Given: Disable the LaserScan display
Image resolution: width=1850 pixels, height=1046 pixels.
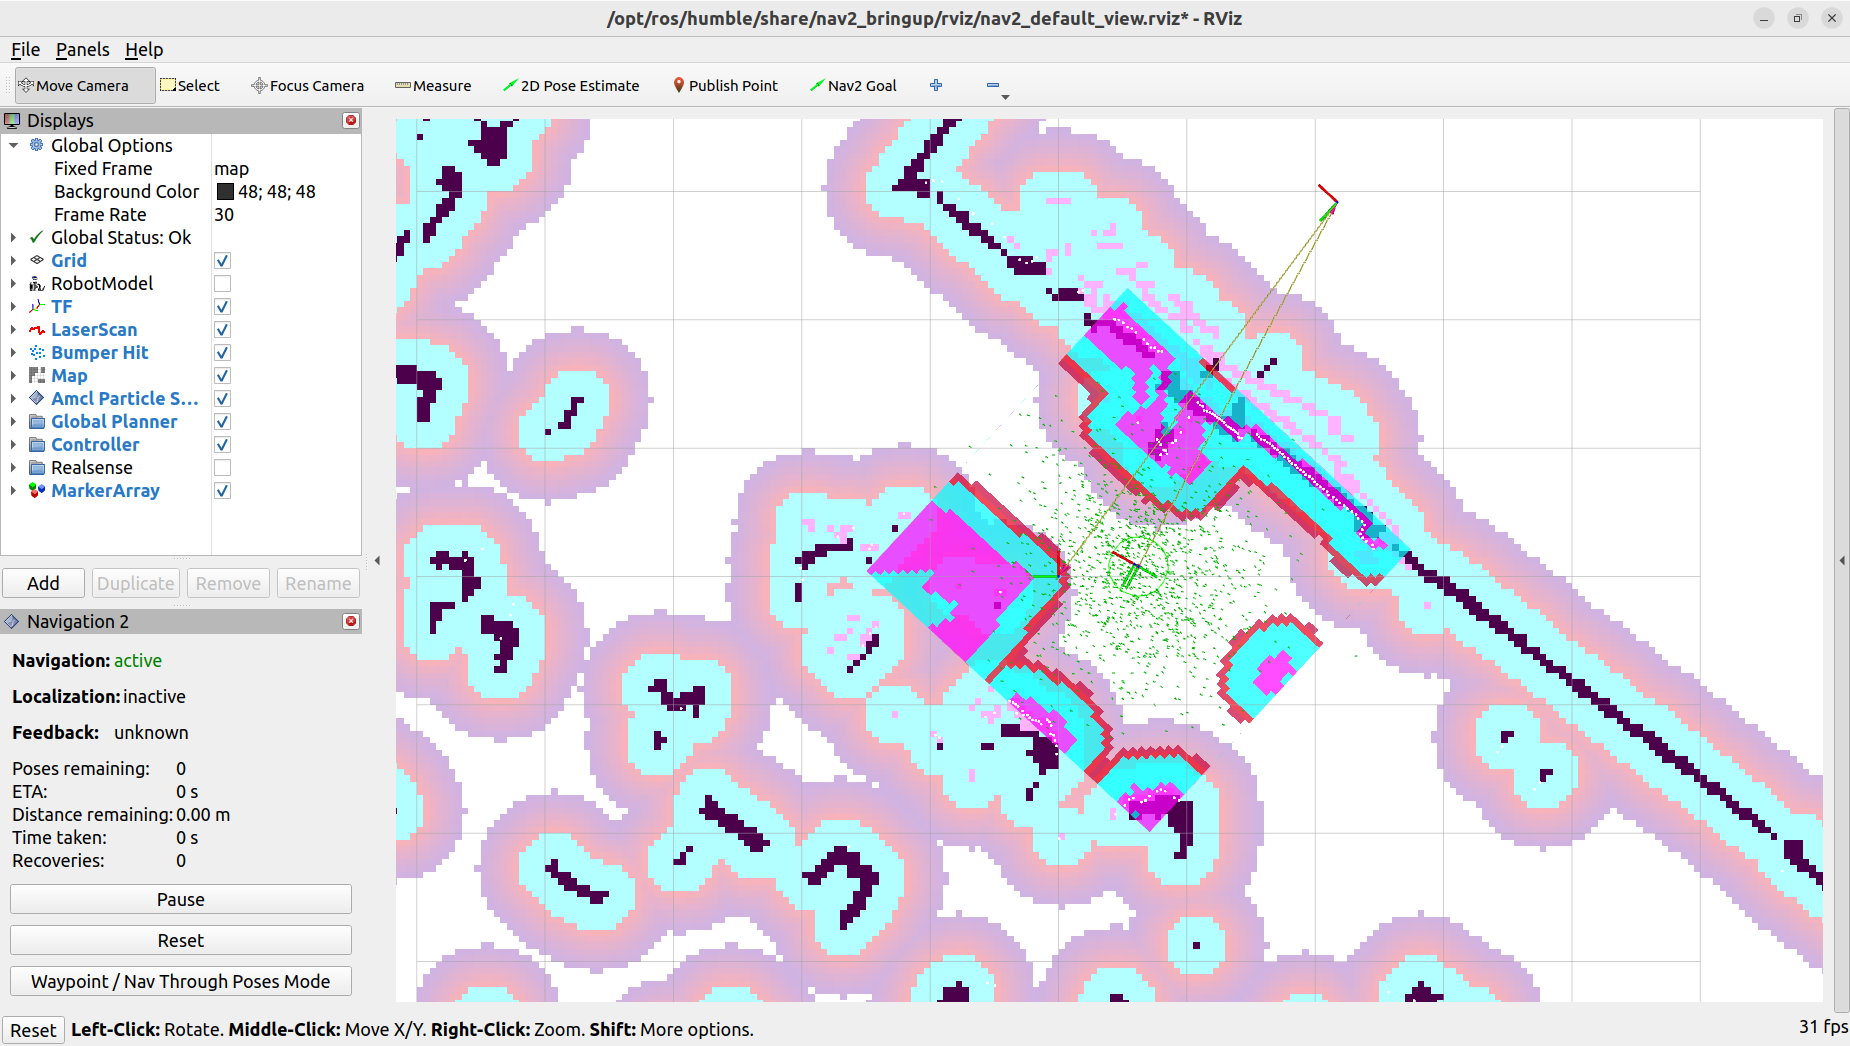Looking at the screenshot, I should click(222, 329).
